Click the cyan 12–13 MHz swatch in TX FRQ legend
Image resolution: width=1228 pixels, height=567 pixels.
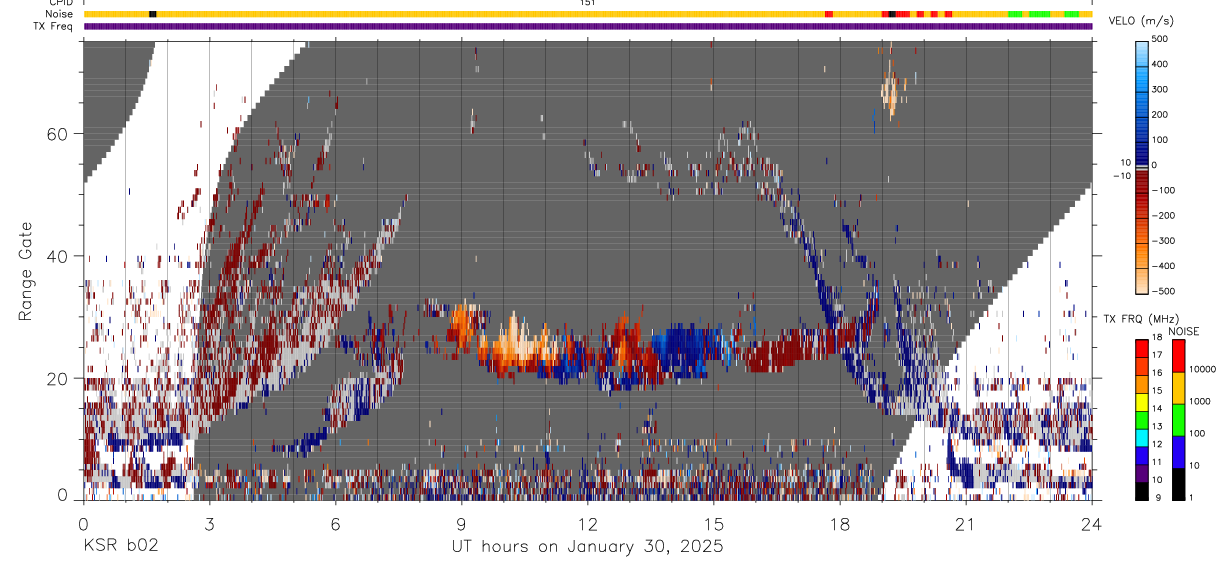(1142, 437)
